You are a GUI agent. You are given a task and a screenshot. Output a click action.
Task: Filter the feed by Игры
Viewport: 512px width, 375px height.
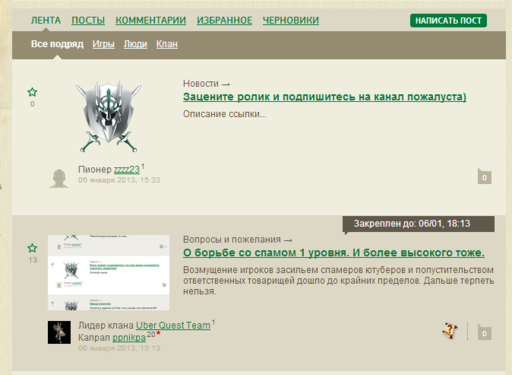tap(103, 44)
